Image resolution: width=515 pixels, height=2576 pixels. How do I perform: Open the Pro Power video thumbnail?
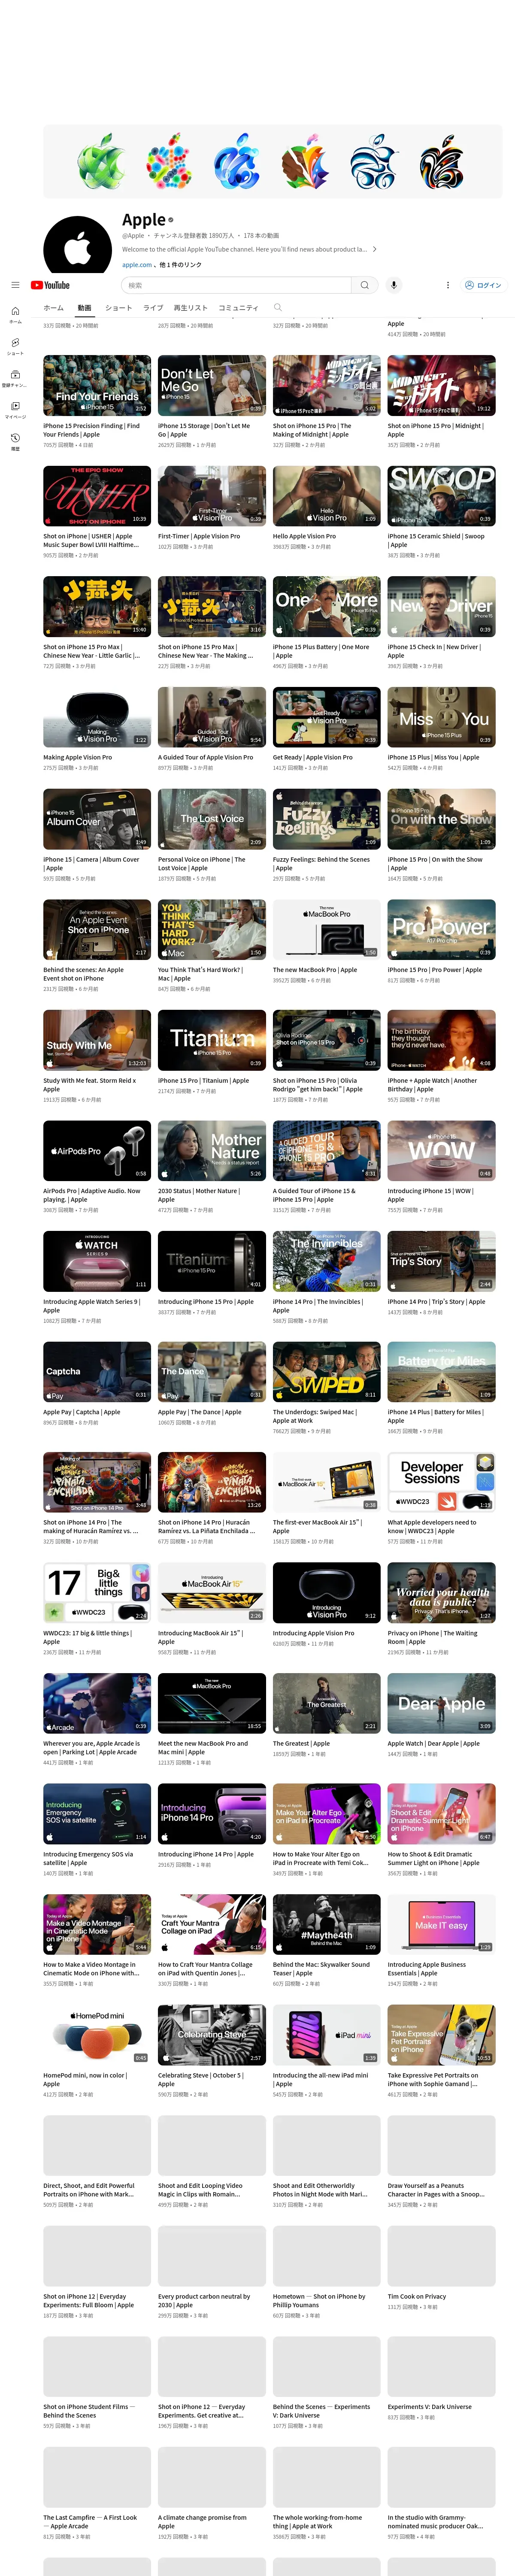click(x=442, y=929)
